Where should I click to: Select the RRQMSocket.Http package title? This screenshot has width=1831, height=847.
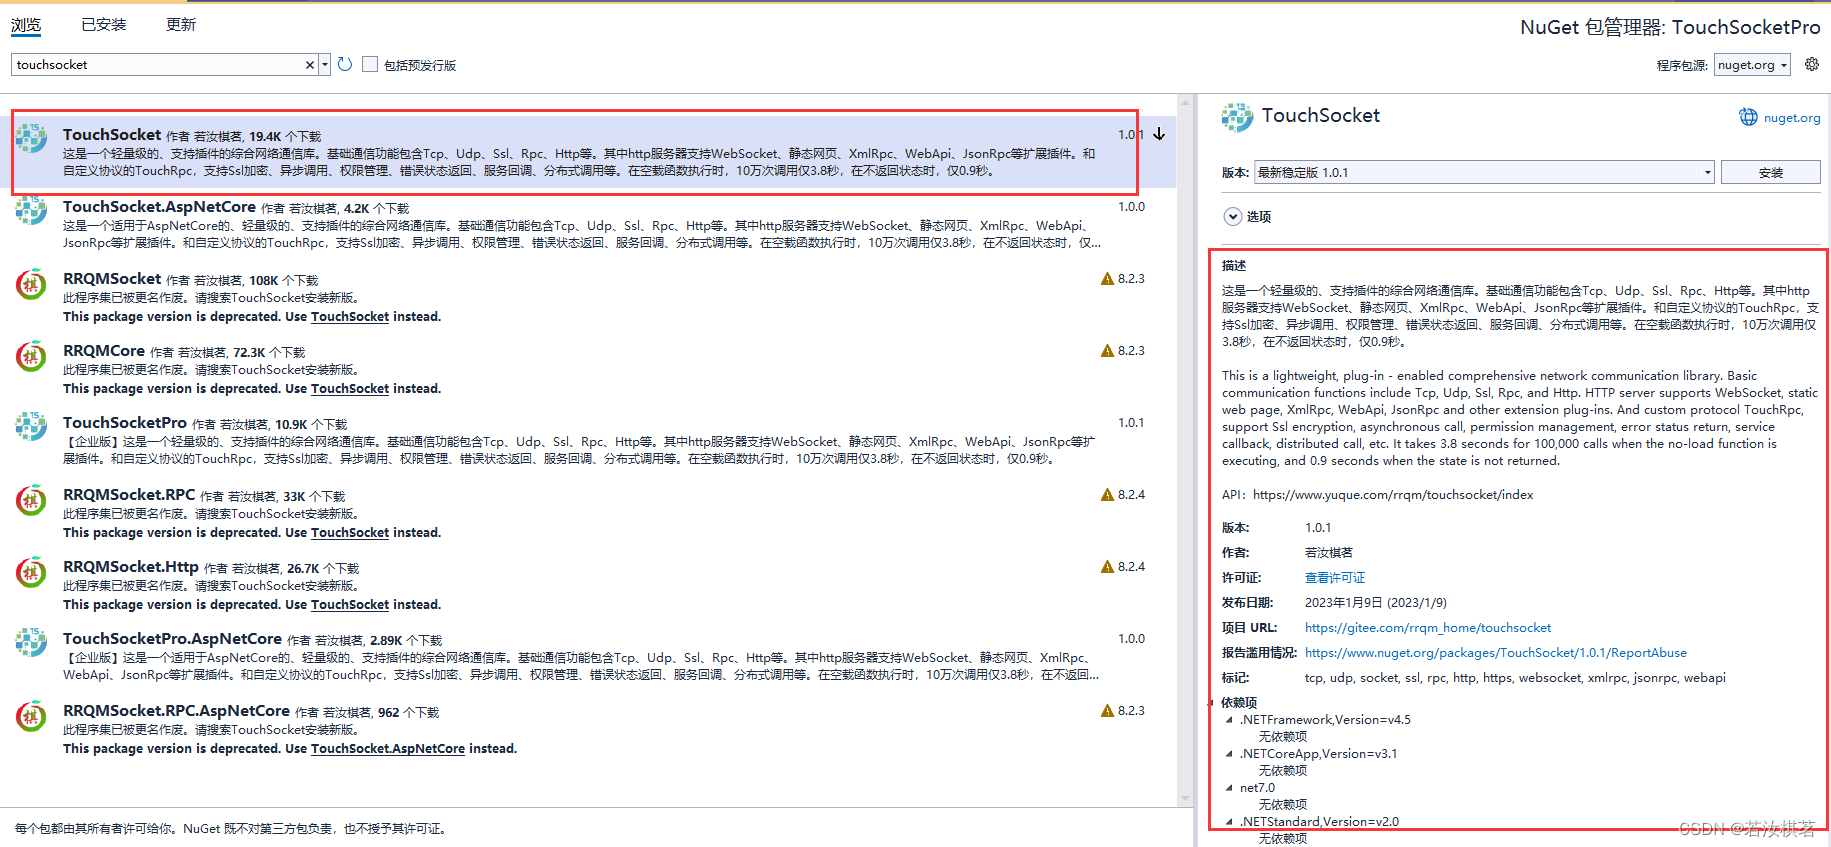point(131,567)
